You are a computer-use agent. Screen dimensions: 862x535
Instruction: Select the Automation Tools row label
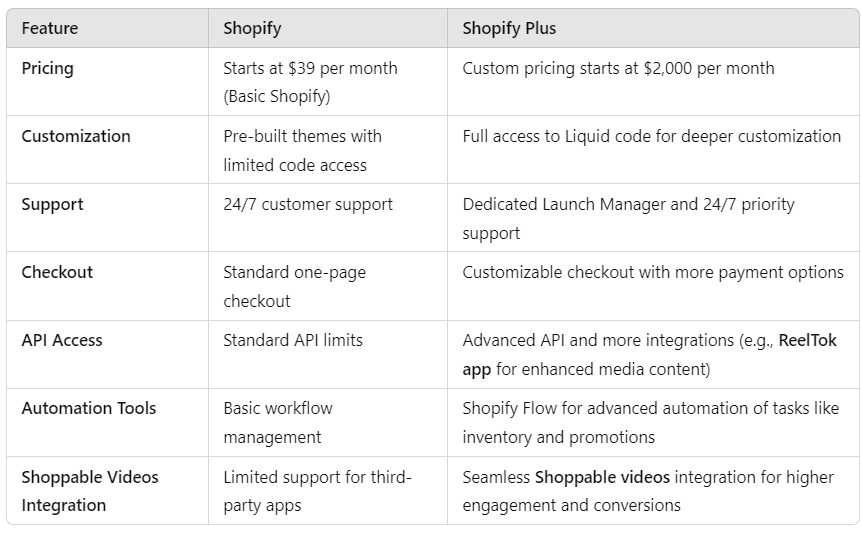[x=89, y=408]
